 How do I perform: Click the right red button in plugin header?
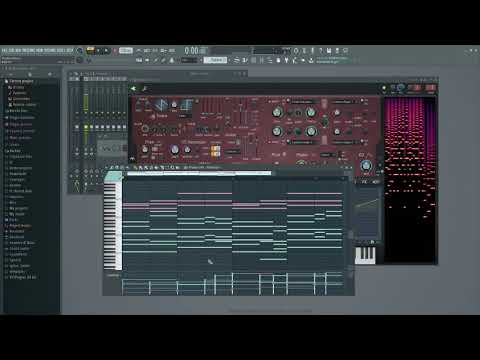[x=431, y=88]
